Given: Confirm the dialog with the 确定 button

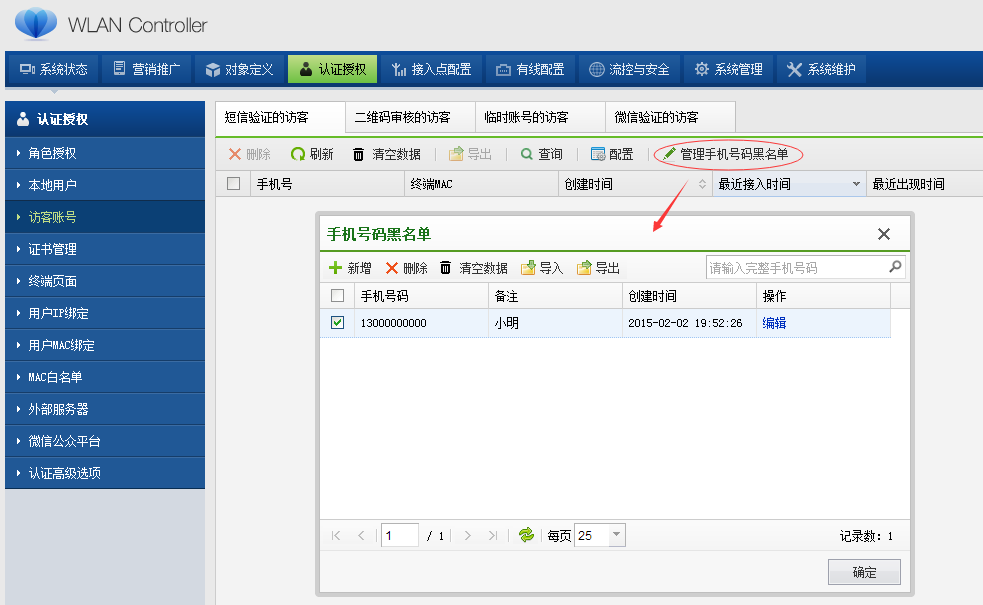Looking at the screenshot, I should 862,571.
